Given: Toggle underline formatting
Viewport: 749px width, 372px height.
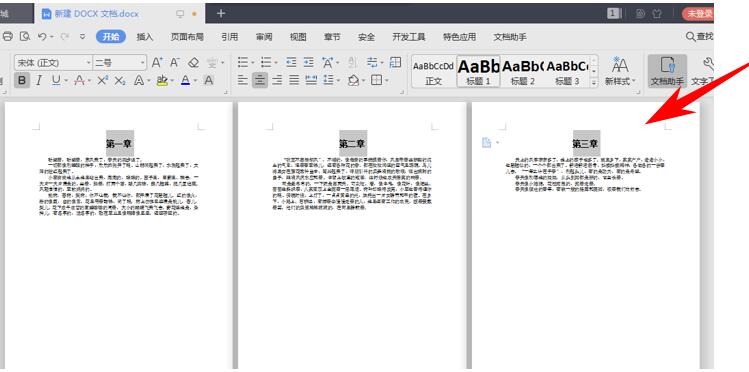Looking at the screenshot, I should click(56, 80).
